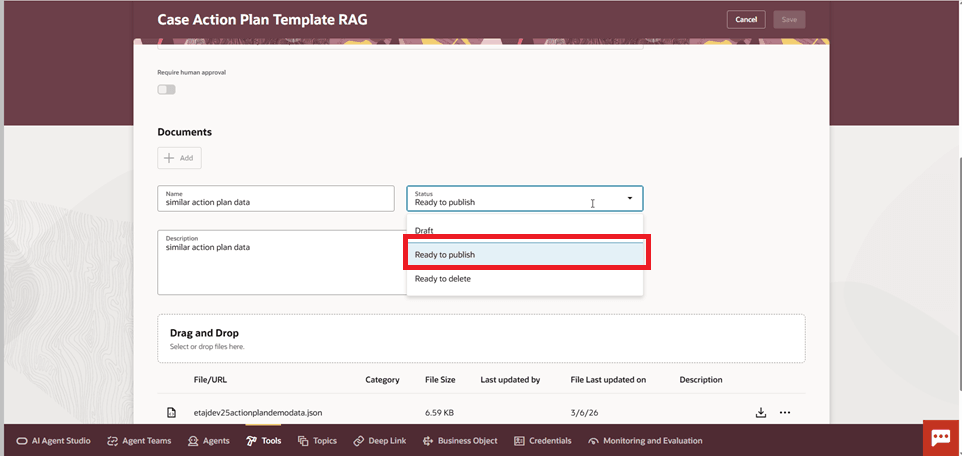Viewport: 962px width, 456px height.
Task: Click the etajdev25actionplandemodata.json file name
Action: [258, 412]
